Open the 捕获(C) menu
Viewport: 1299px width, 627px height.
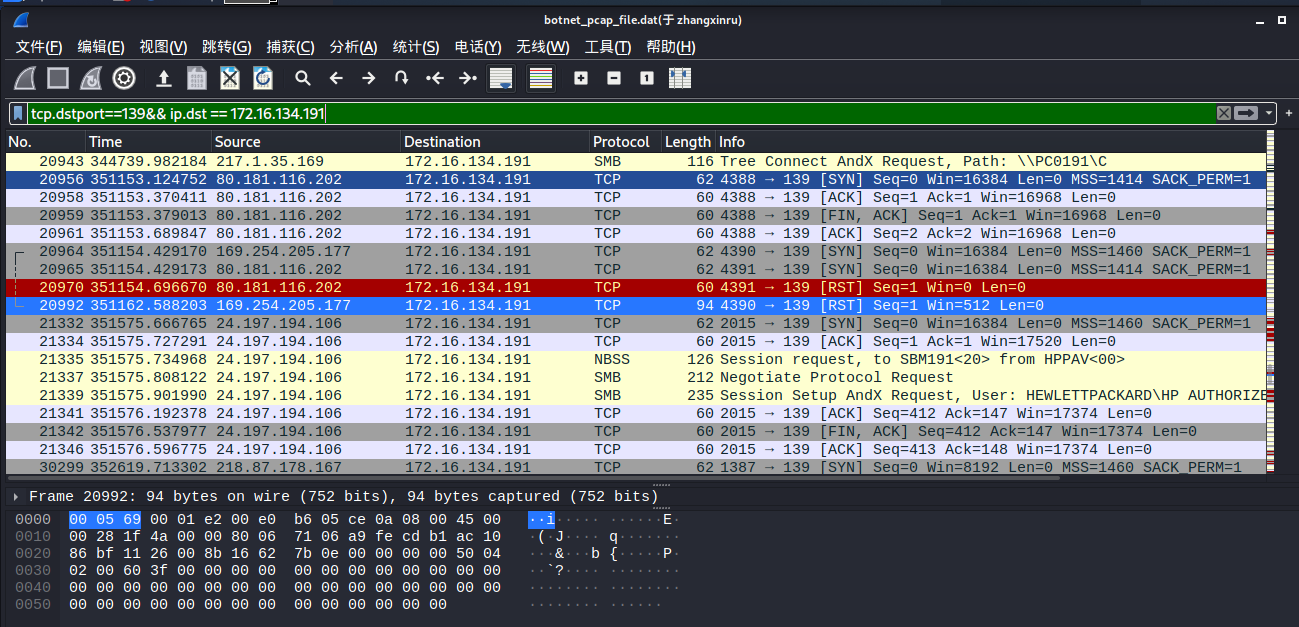tap(290, 47)
